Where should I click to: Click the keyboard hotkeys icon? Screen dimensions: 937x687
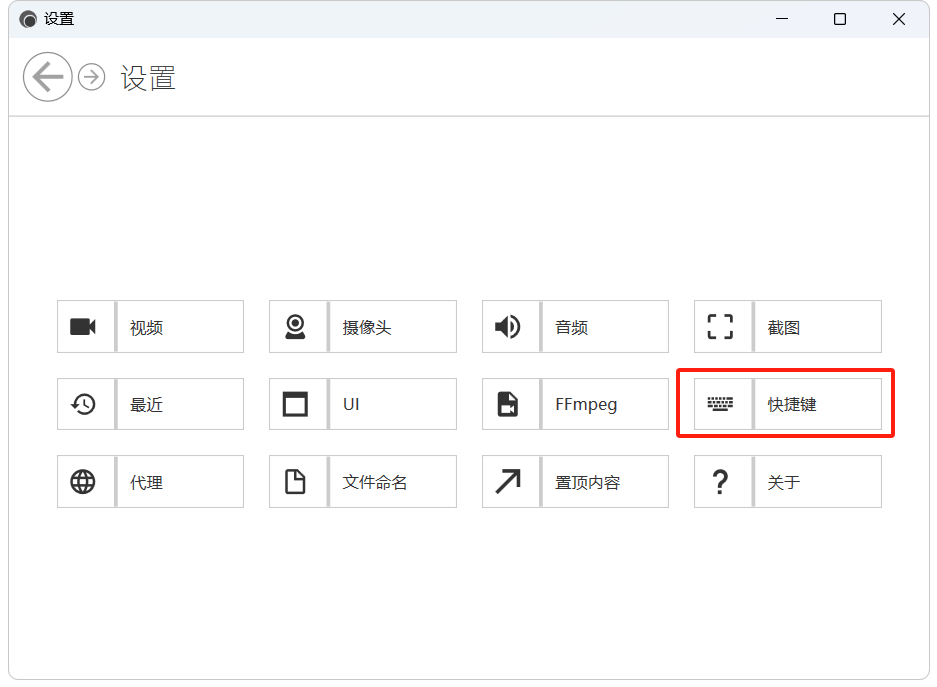tap(720, 404)
